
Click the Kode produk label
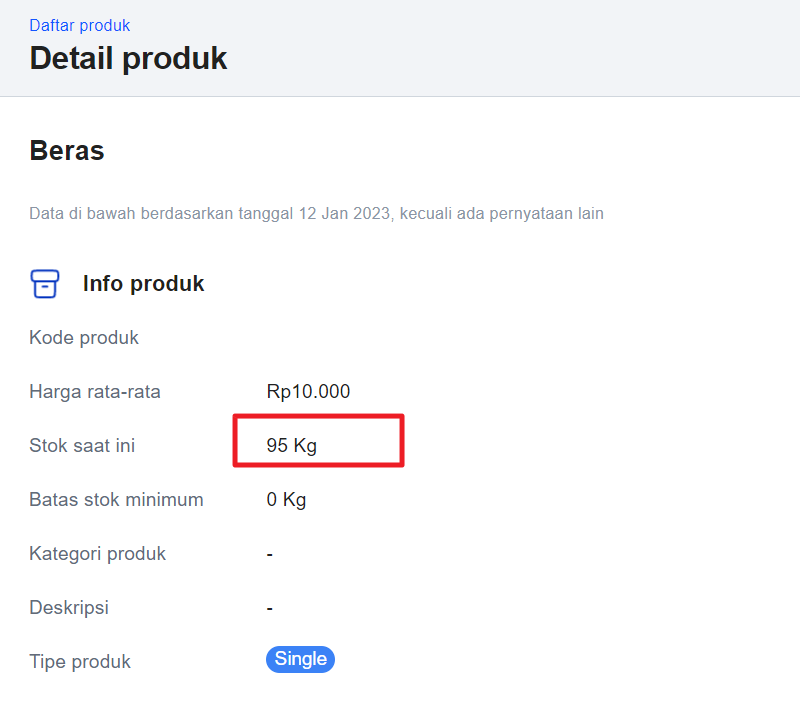pos(84,338)
